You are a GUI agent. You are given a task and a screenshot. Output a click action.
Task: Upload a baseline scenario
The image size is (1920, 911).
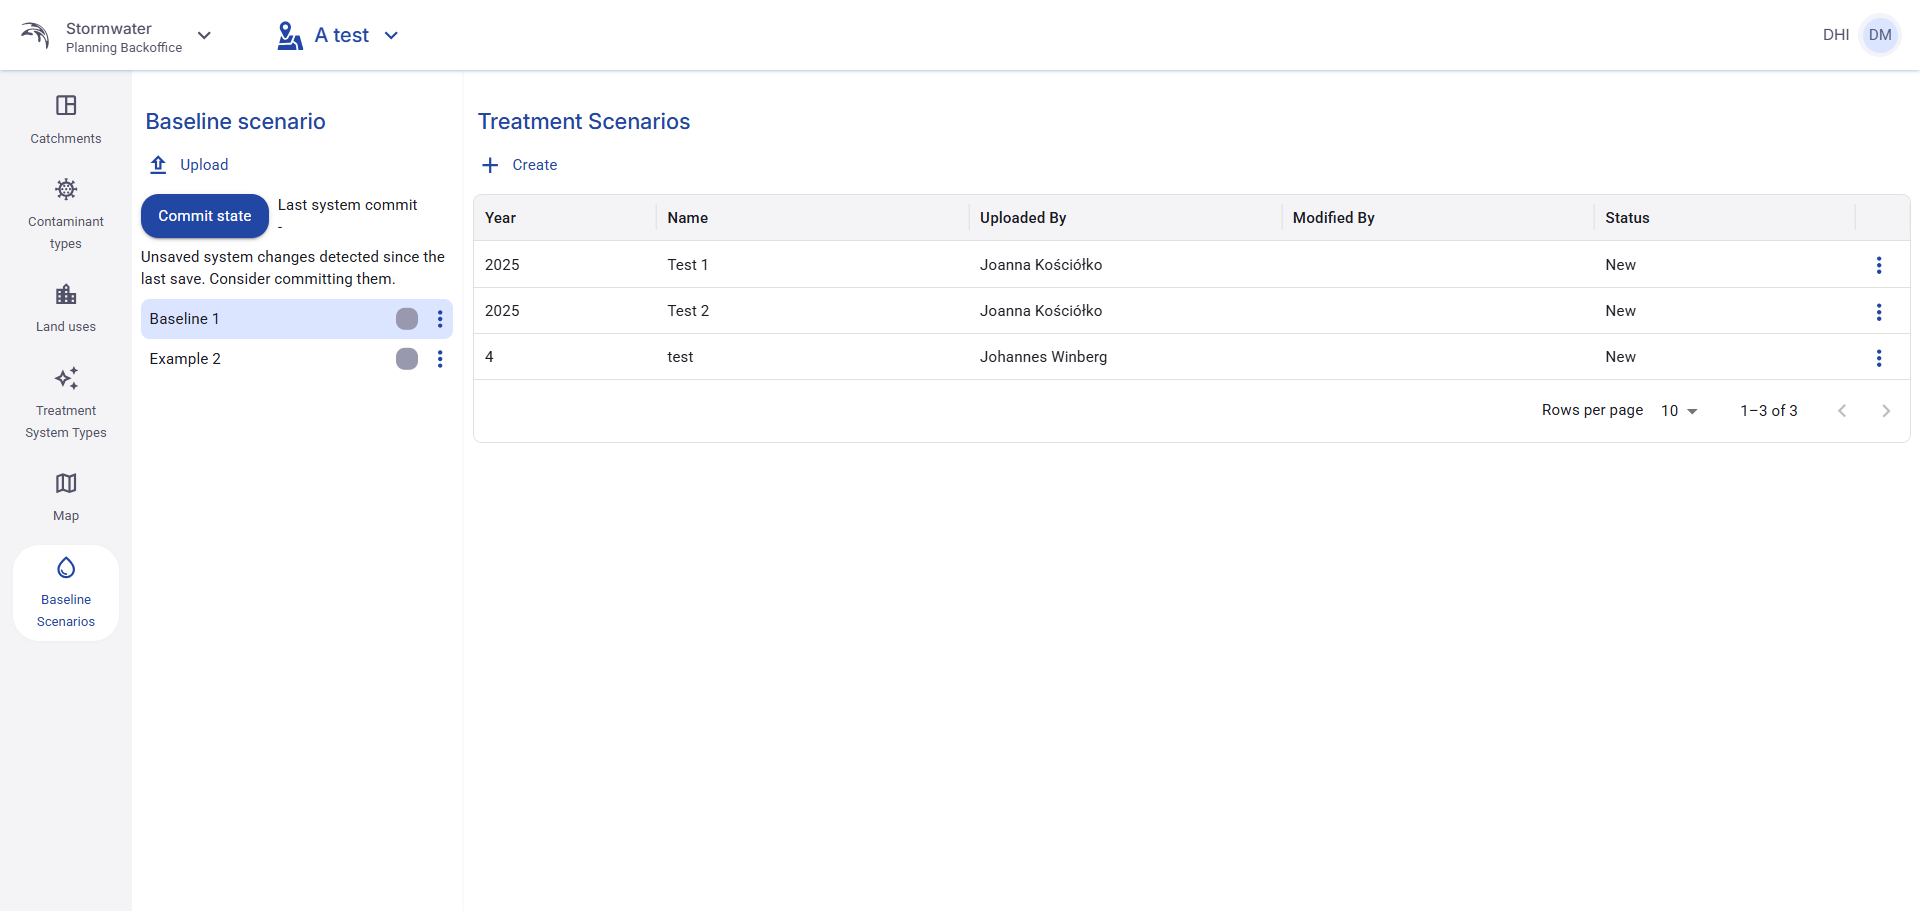pyautogui.click(x=189, y=165)
